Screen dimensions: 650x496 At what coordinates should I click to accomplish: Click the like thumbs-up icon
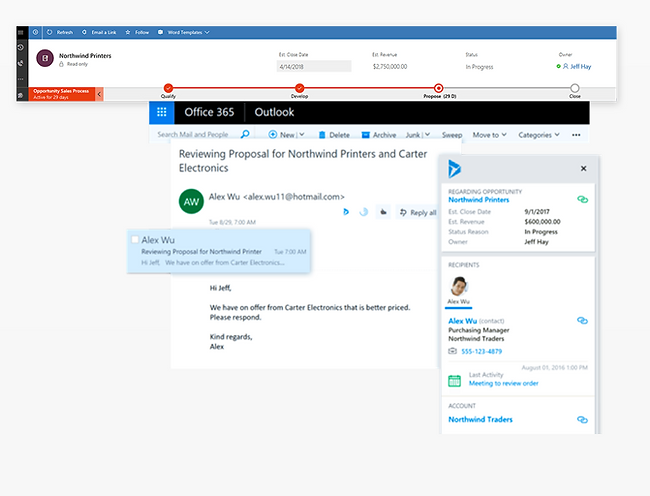[383, 212]
